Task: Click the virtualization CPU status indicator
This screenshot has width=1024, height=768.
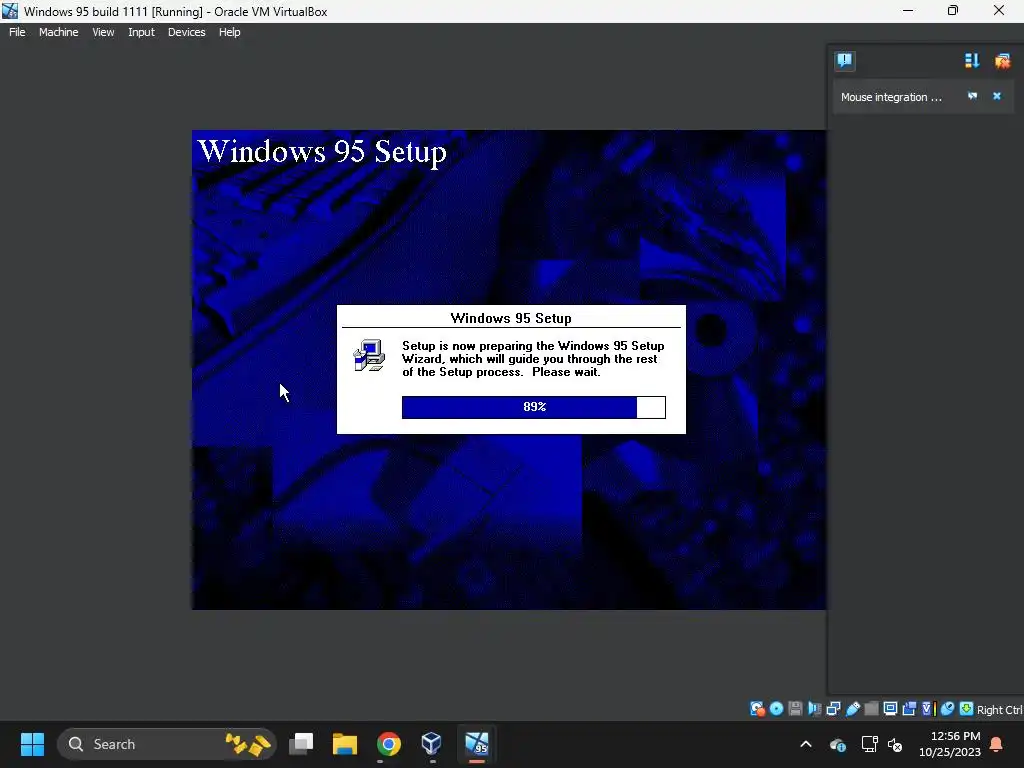Action: click(929, 709)
